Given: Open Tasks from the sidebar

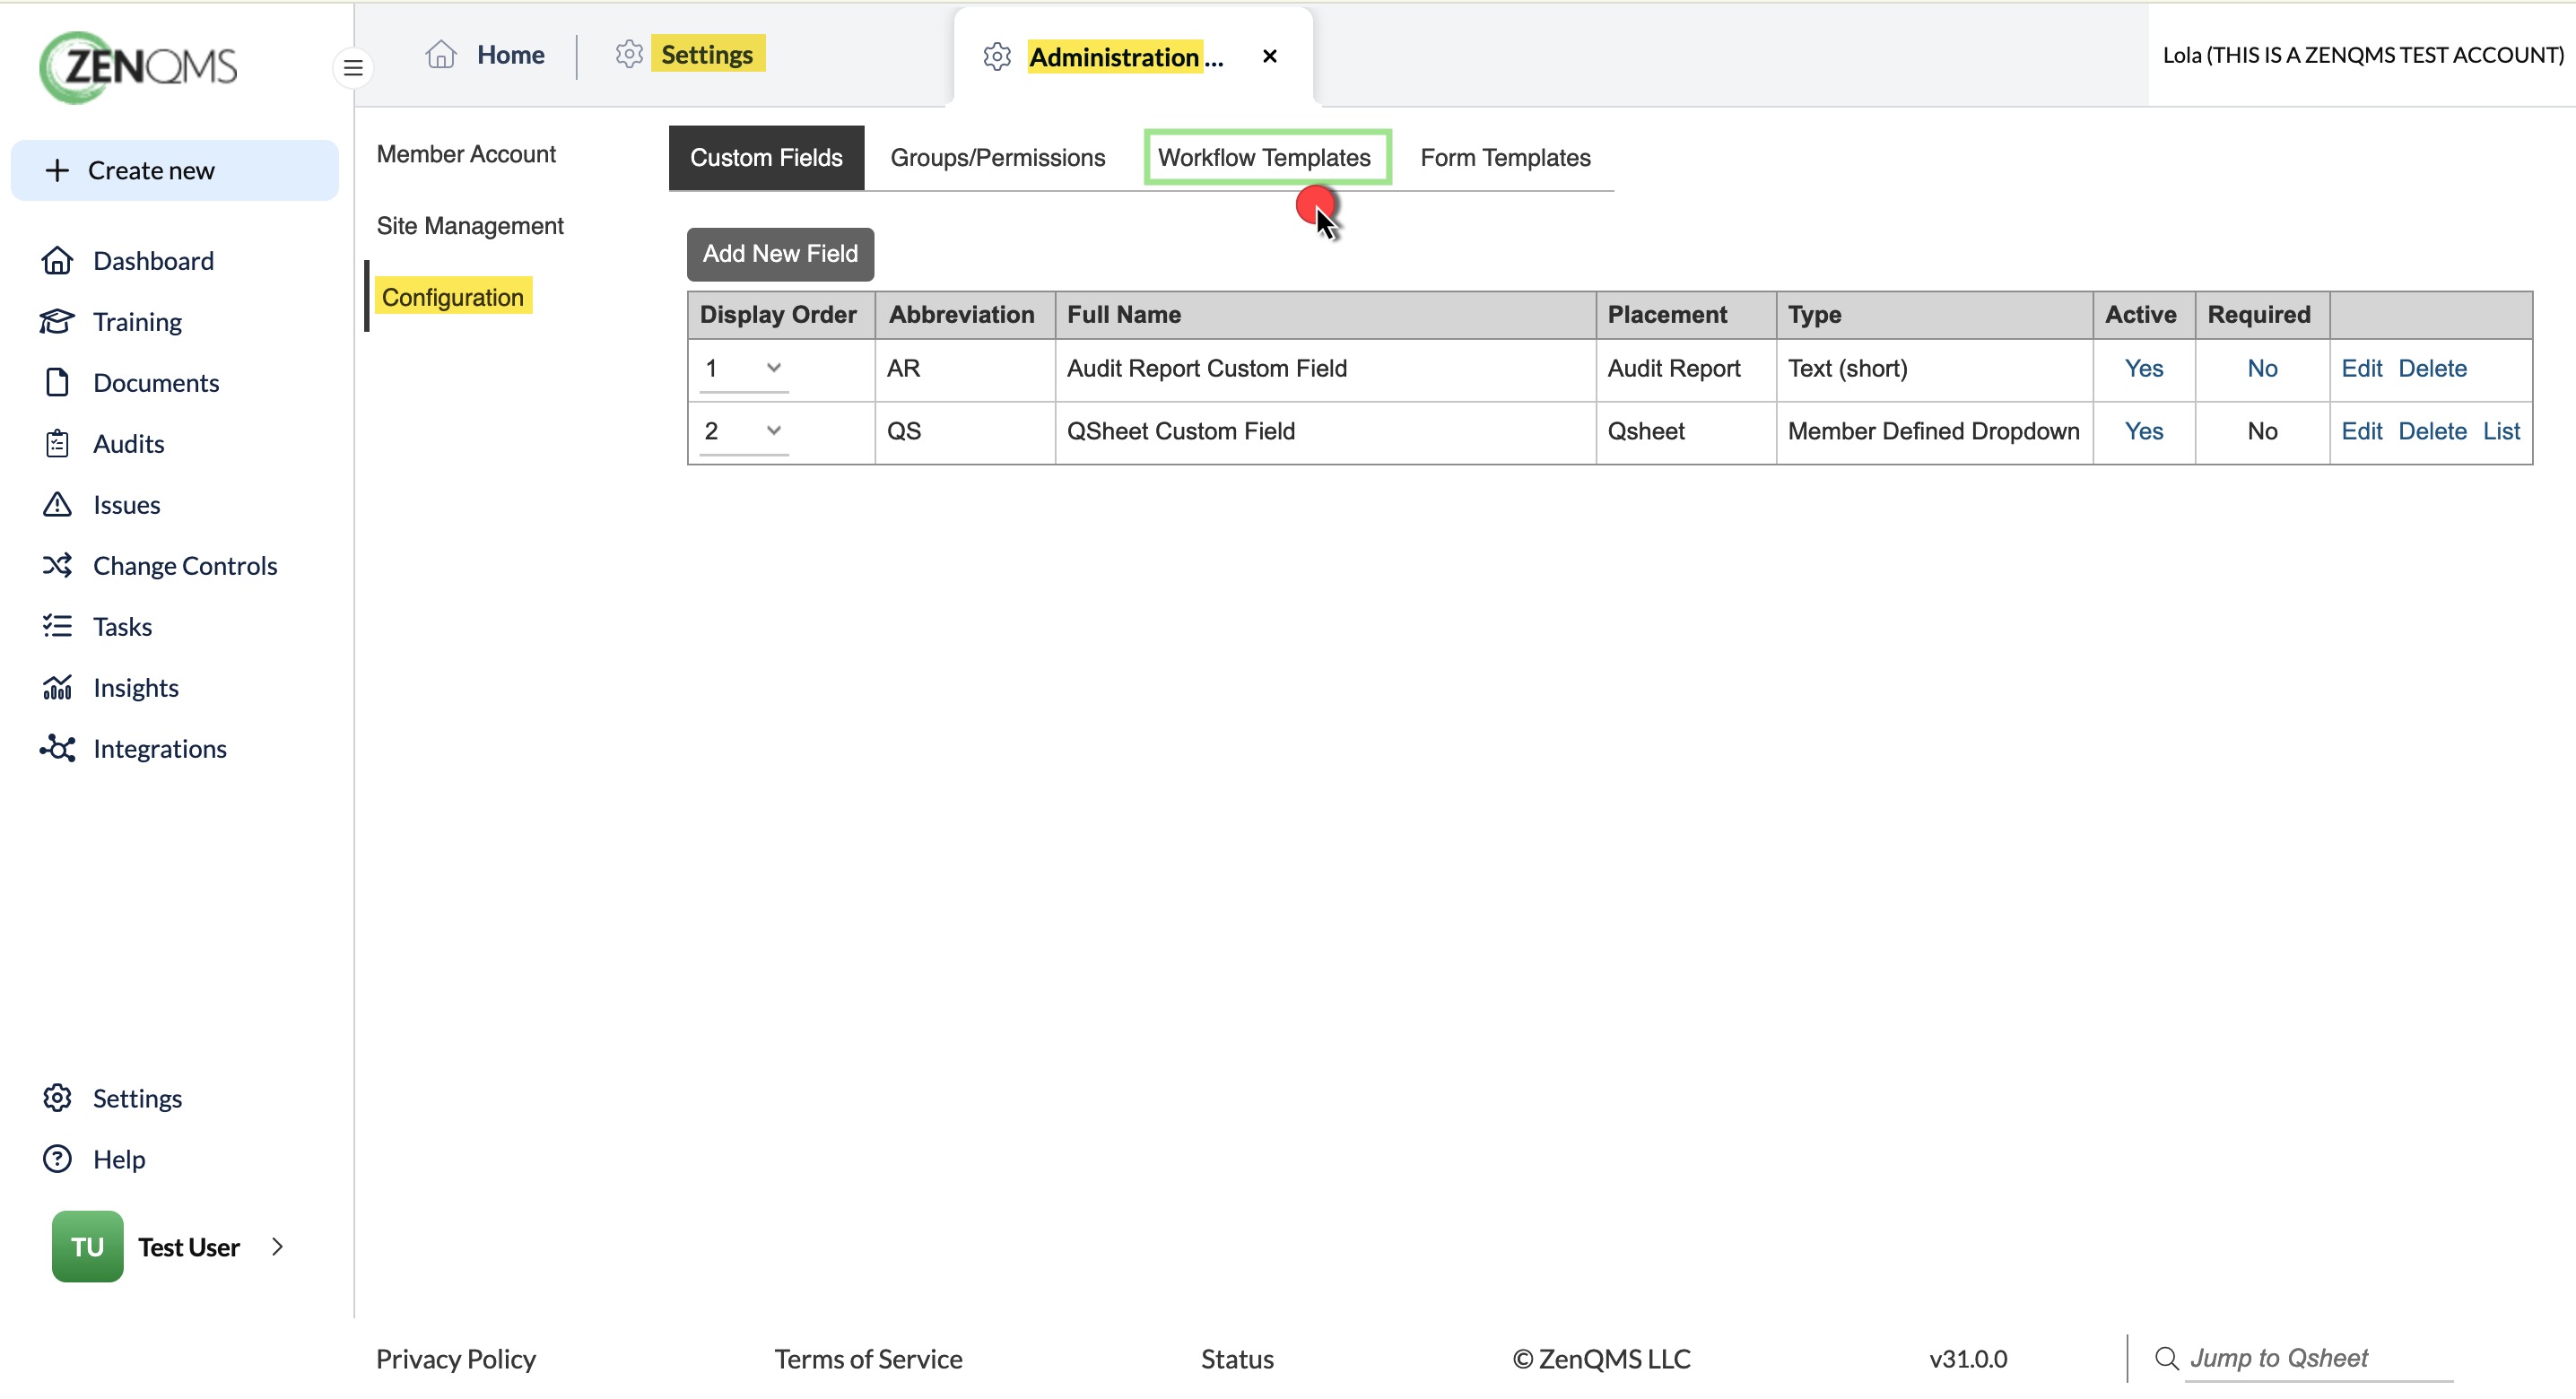Looking at the screenshot, I should tap(122, 627).
